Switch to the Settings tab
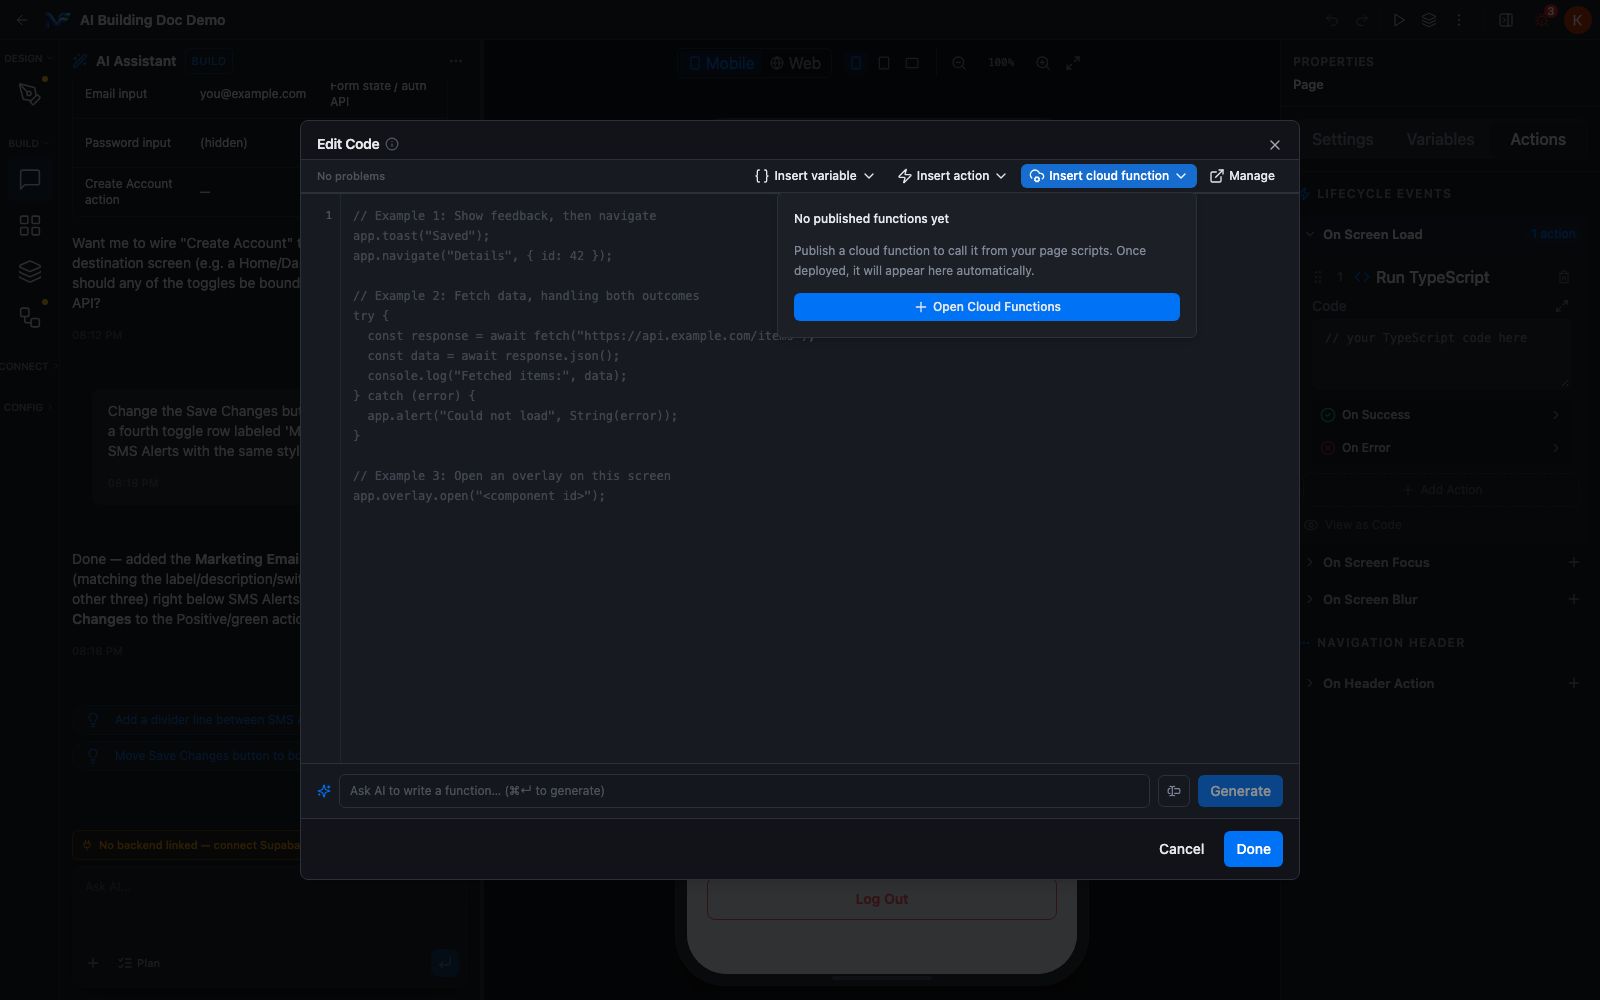 click(1342, 140)
